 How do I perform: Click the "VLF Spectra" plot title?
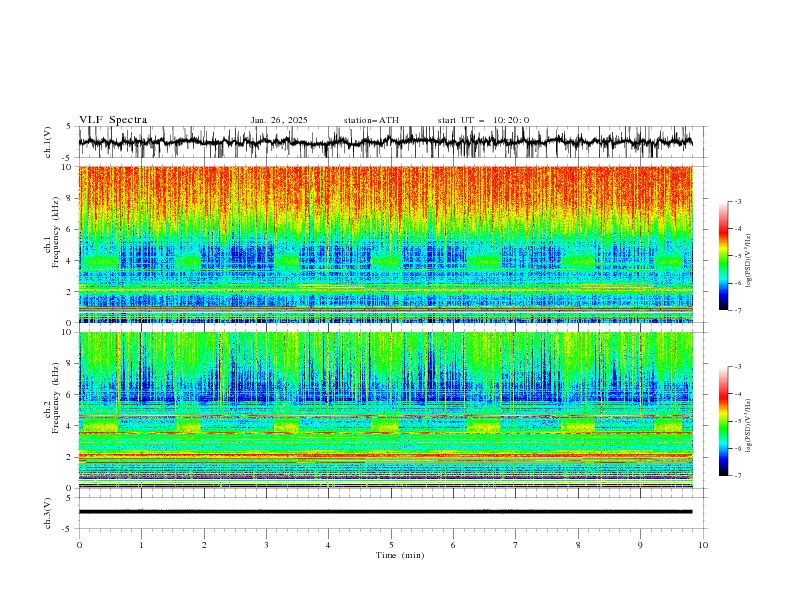coord(113,120)
